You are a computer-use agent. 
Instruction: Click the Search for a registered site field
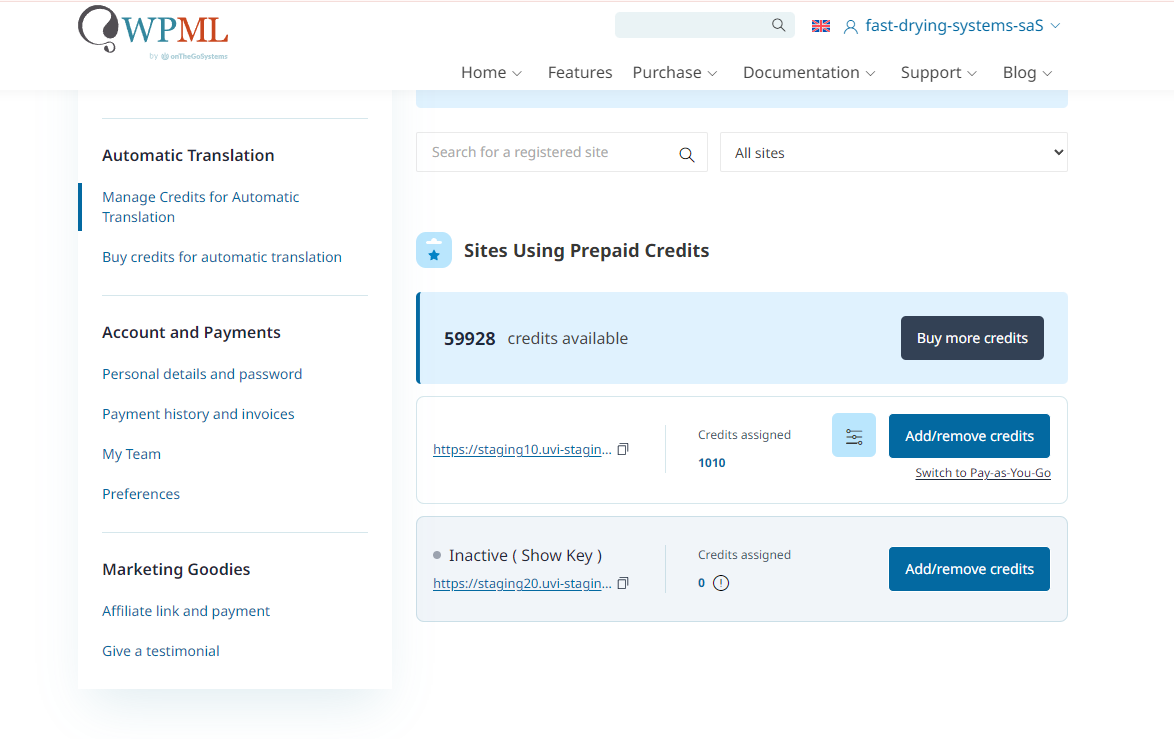(550, 153)
